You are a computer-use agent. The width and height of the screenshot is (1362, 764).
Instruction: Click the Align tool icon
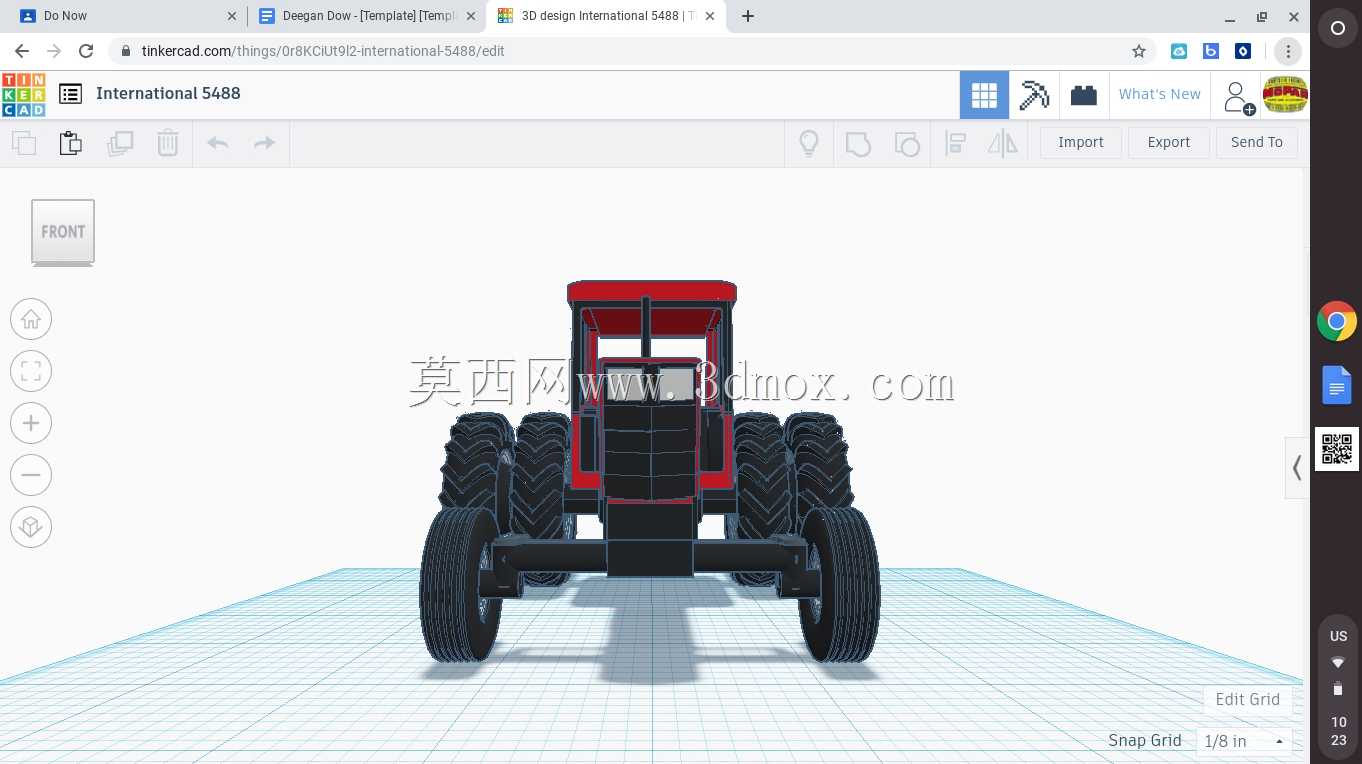click(955, 143)
